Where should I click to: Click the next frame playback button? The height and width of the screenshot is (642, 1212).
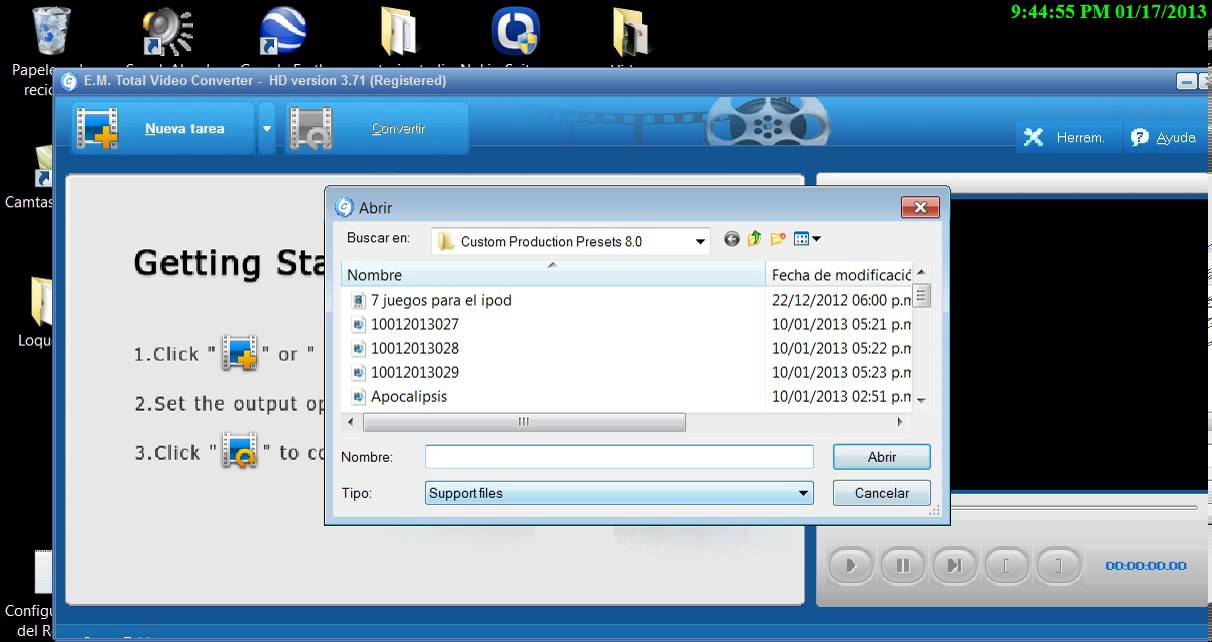(x=955, y=566)
